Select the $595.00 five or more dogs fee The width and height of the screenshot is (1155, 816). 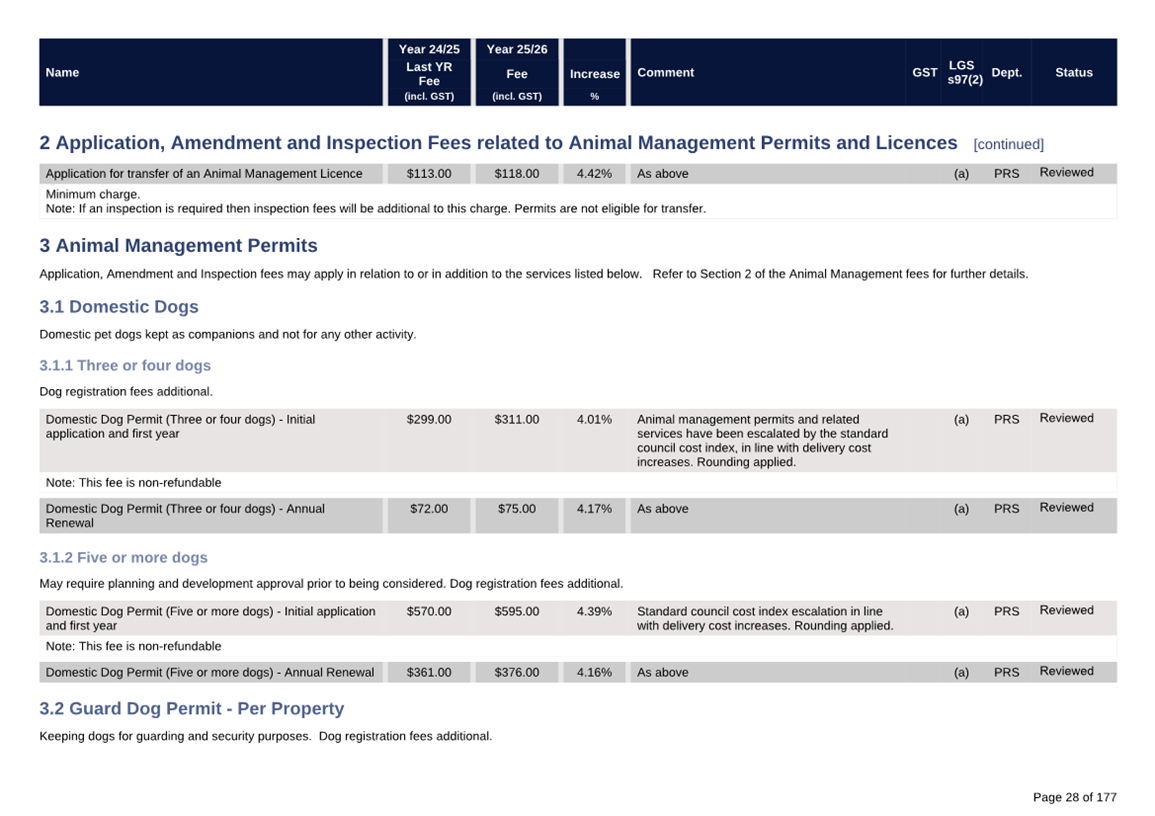coord(516,612)
